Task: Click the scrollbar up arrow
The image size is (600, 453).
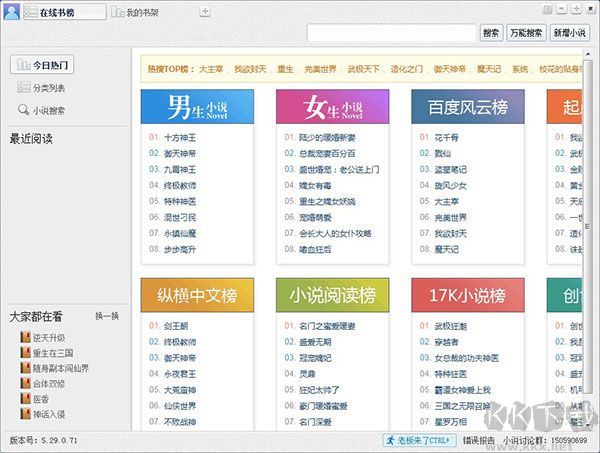Action: 587,54
